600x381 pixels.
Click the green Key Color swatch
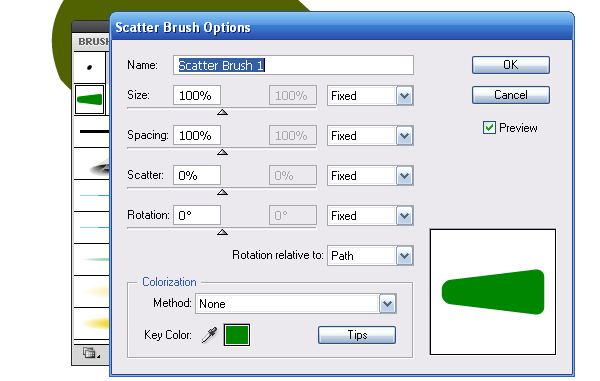[x=237, y=335]
